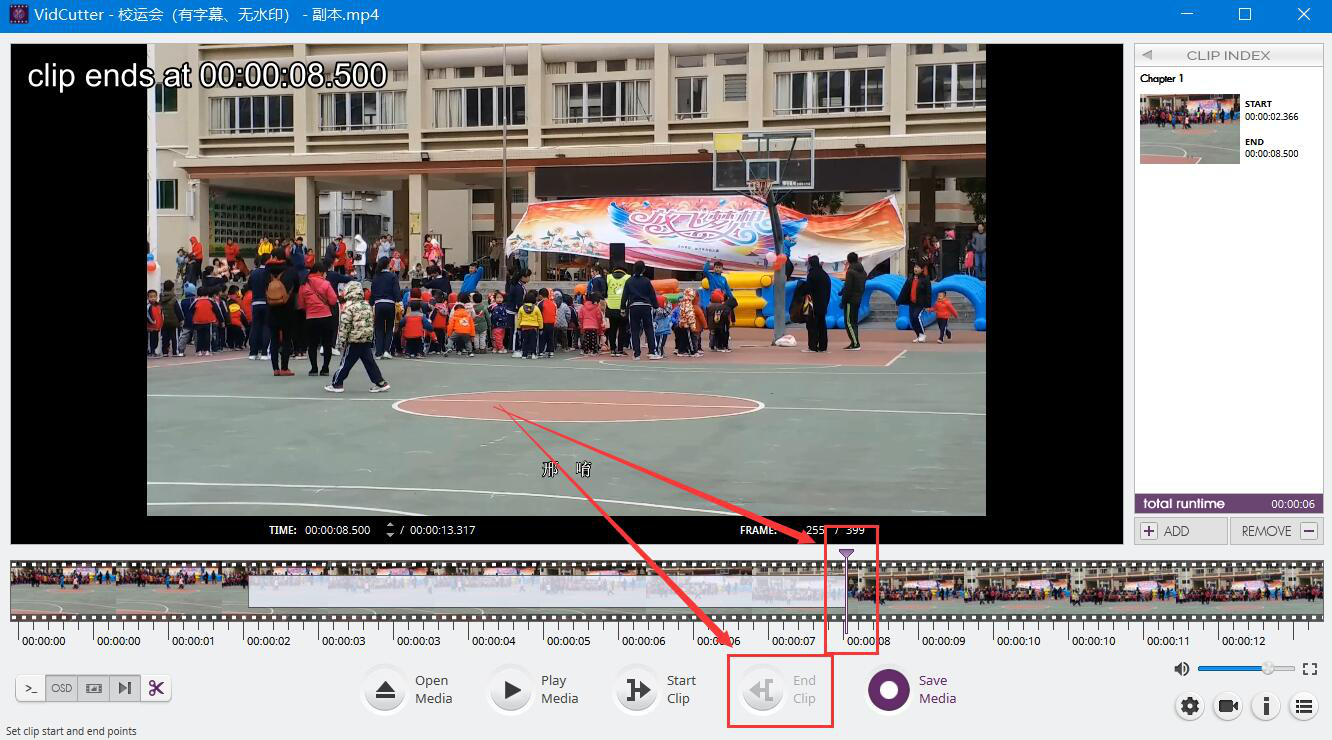Click the time spinner arrows beside 00:00:08.500
This screenshot has width=1332, height=740.
390,530
